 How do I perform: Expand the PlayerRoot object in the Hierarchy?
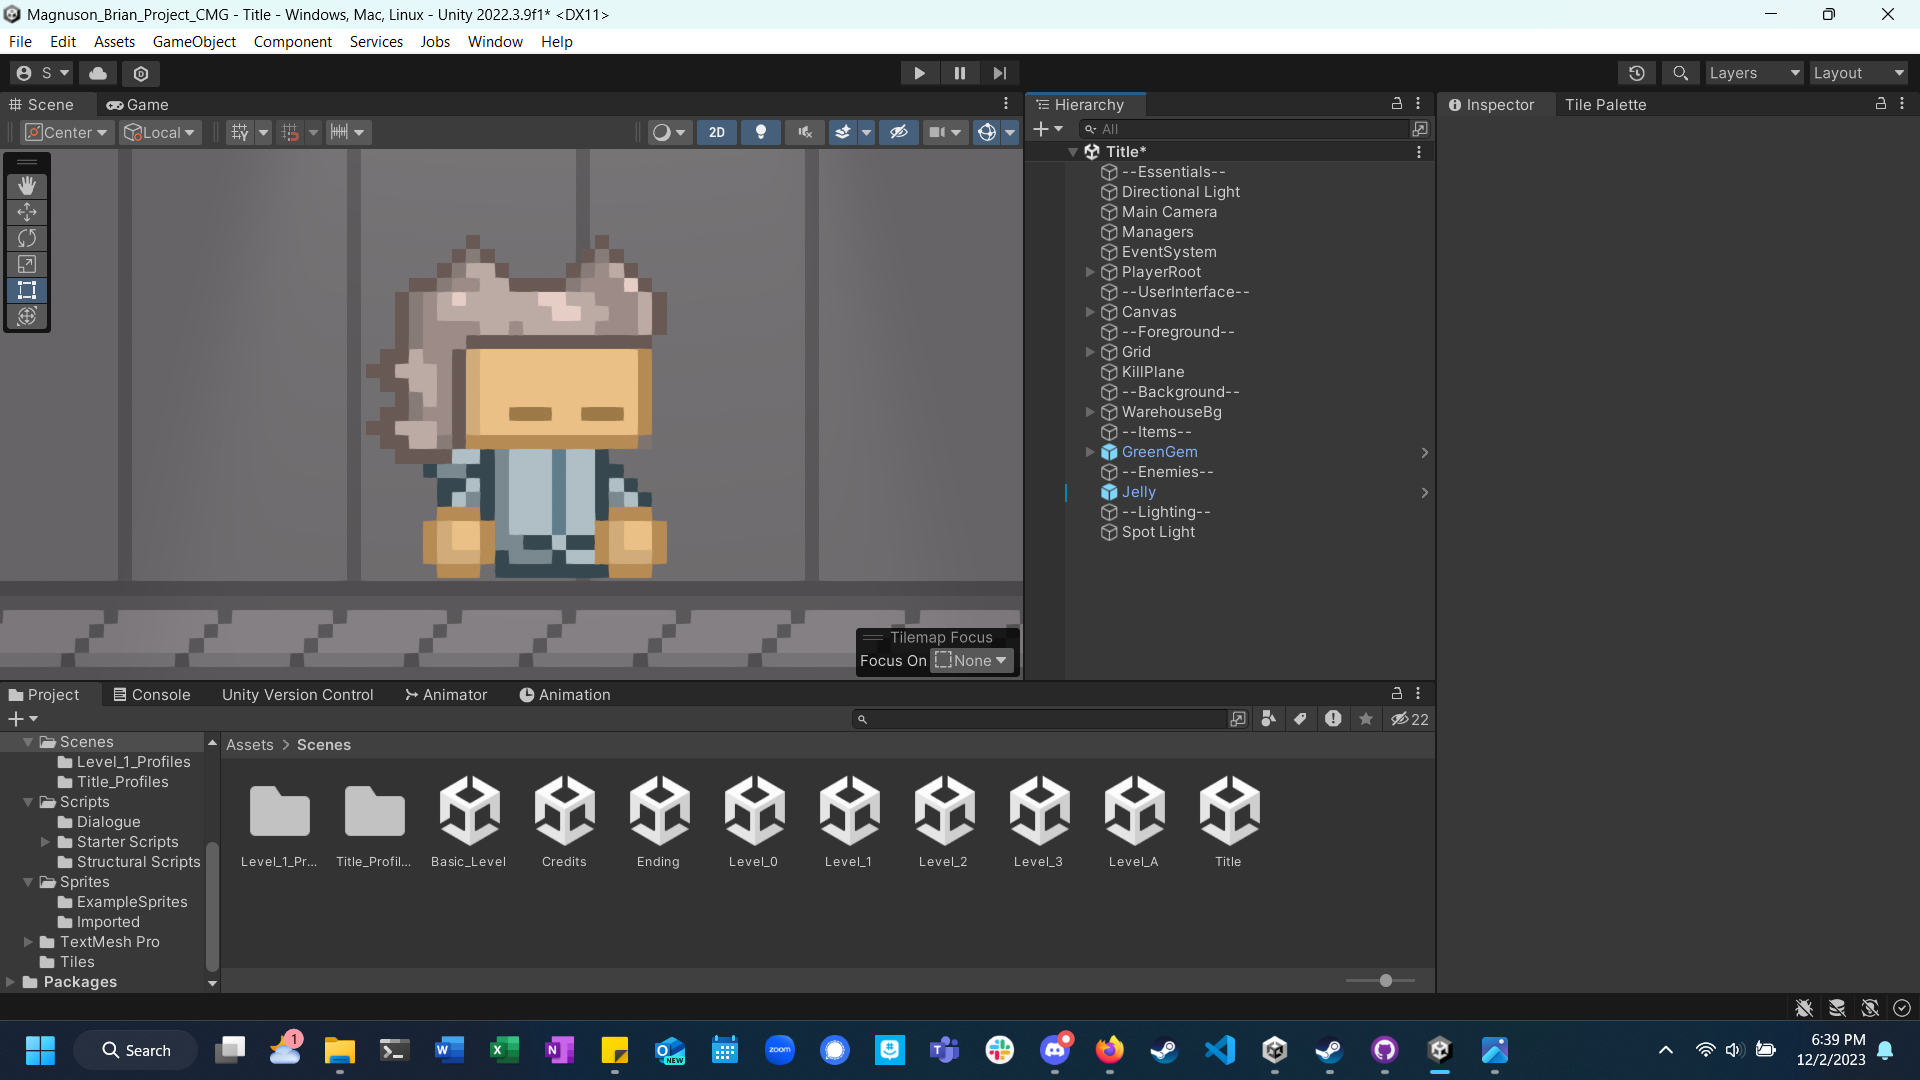click(x=1090, y=272)
